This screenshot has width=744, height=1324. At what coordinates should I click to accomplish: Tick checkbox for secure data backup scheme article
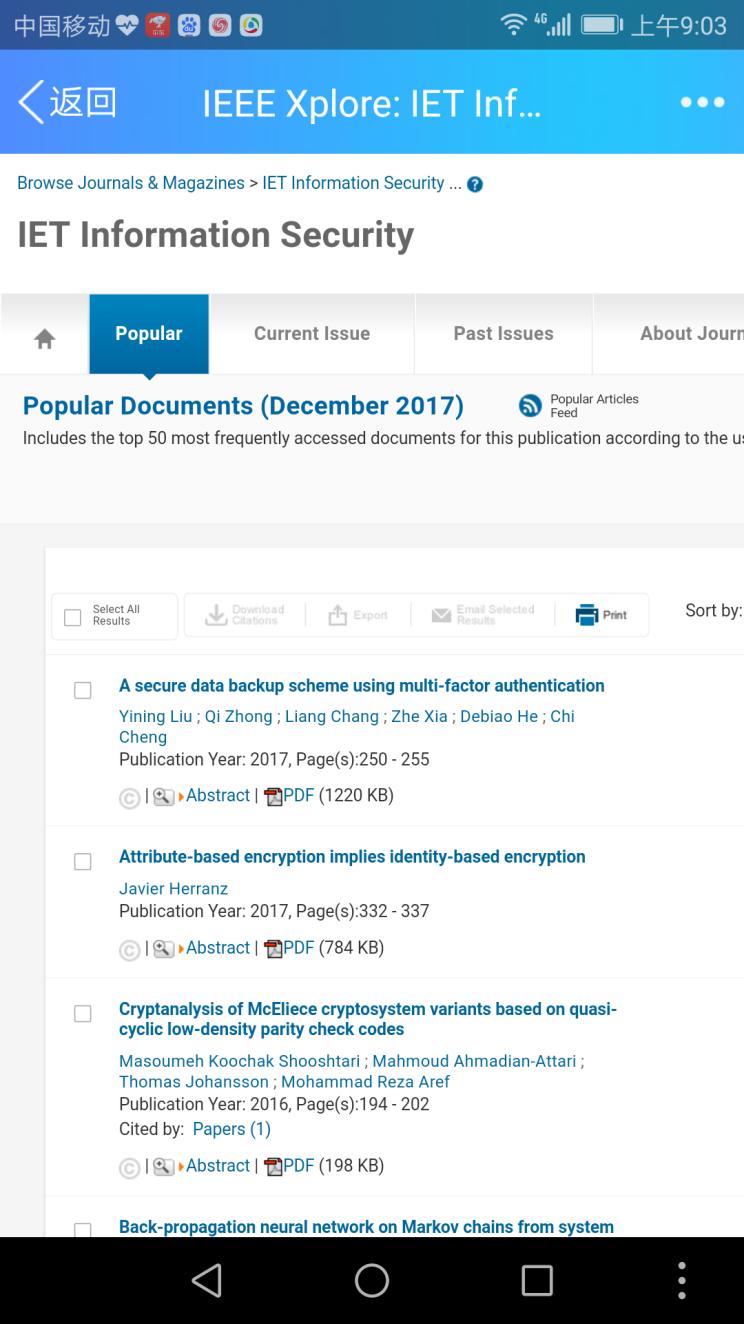click(x=83, y=691)
